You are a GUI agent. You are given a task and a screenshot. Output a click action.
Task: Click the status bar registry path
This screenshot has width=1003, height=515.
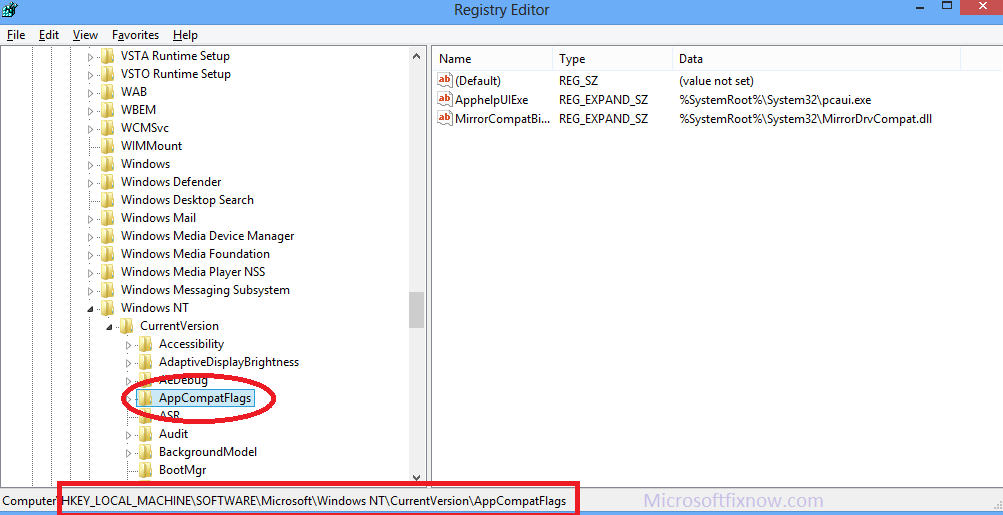(x=314, y=501)
